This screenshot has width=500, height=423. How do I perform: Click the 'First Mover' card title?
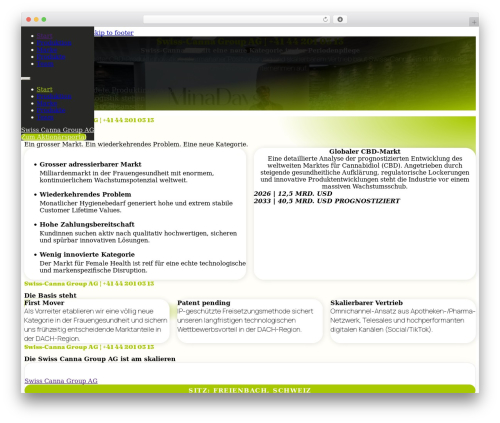(44, 303)
